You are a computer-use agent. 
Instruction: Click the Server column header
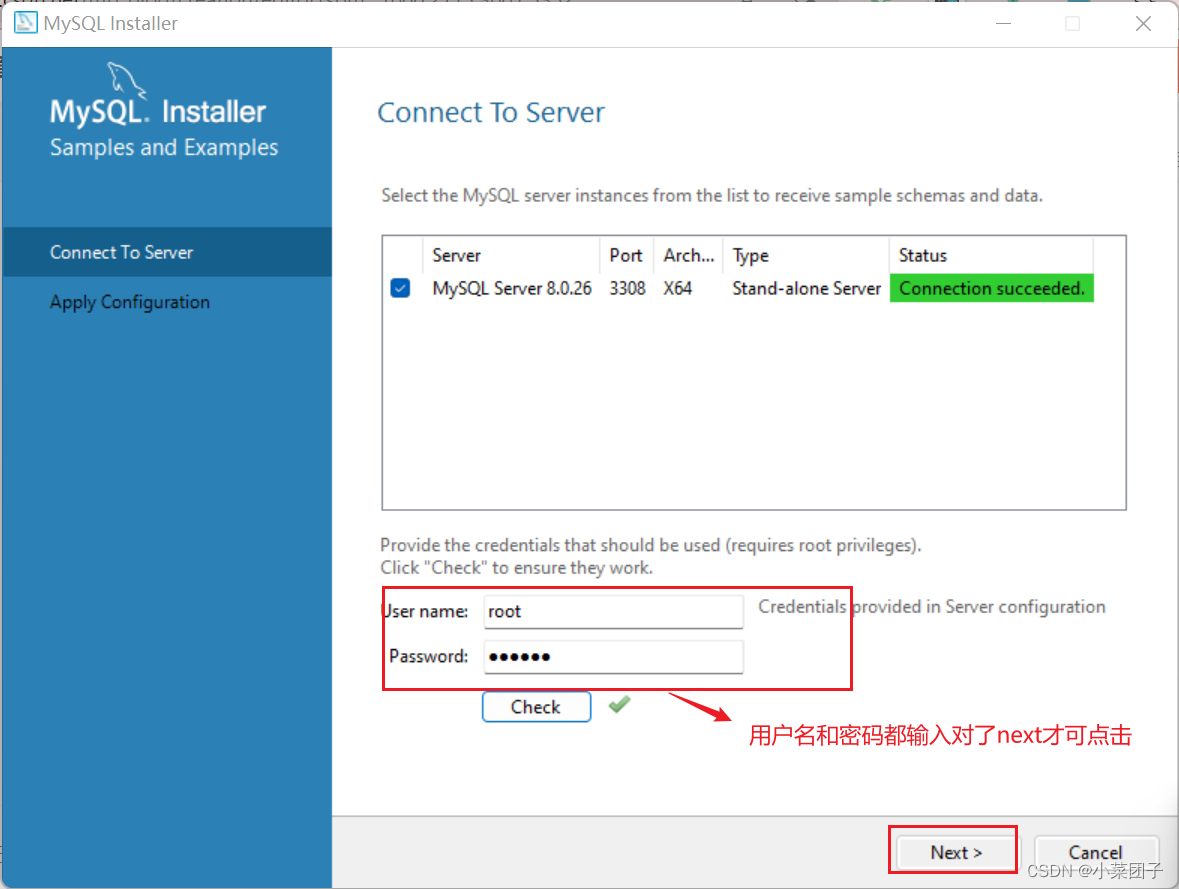(x=511, y=255)
